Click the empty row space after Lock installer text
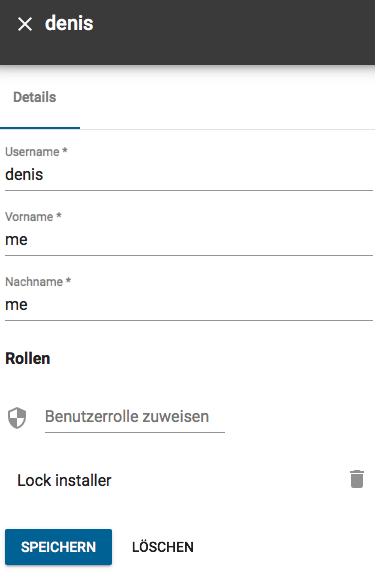Screen dimensions: 375x570 point(229,480)
